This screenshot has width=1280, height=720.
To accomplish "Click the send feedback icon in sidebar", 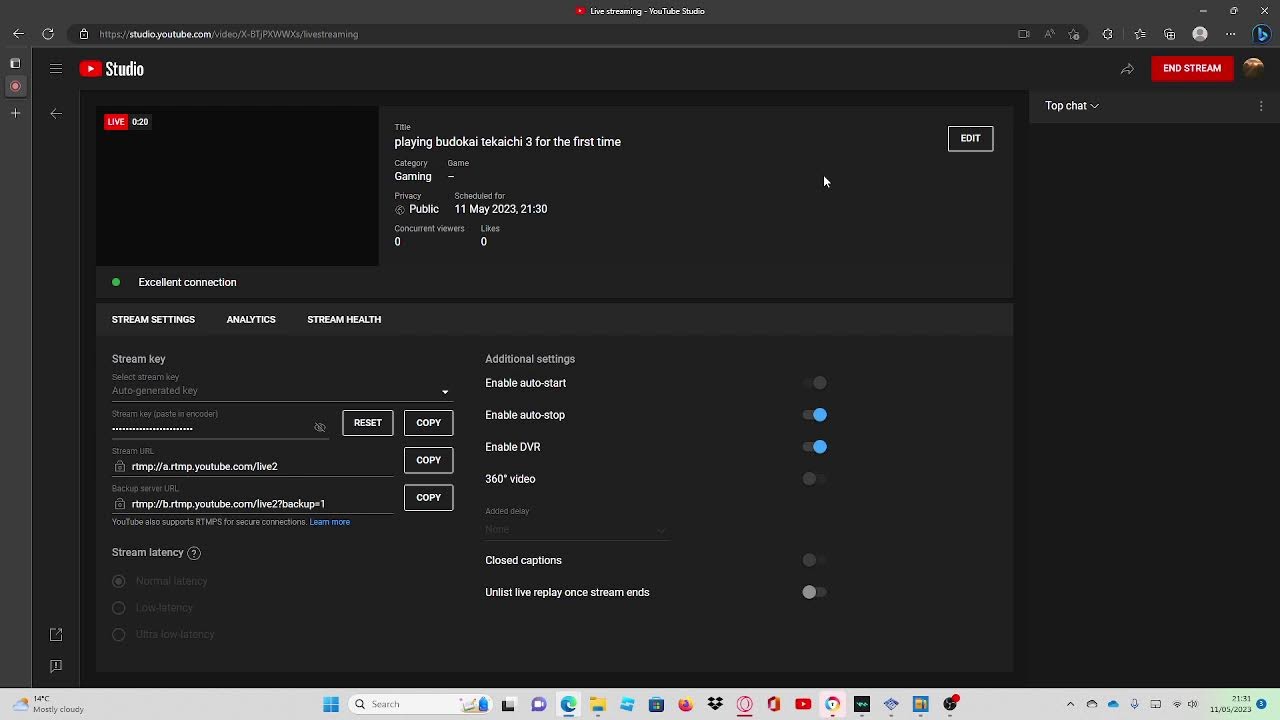I will [56, 666].
